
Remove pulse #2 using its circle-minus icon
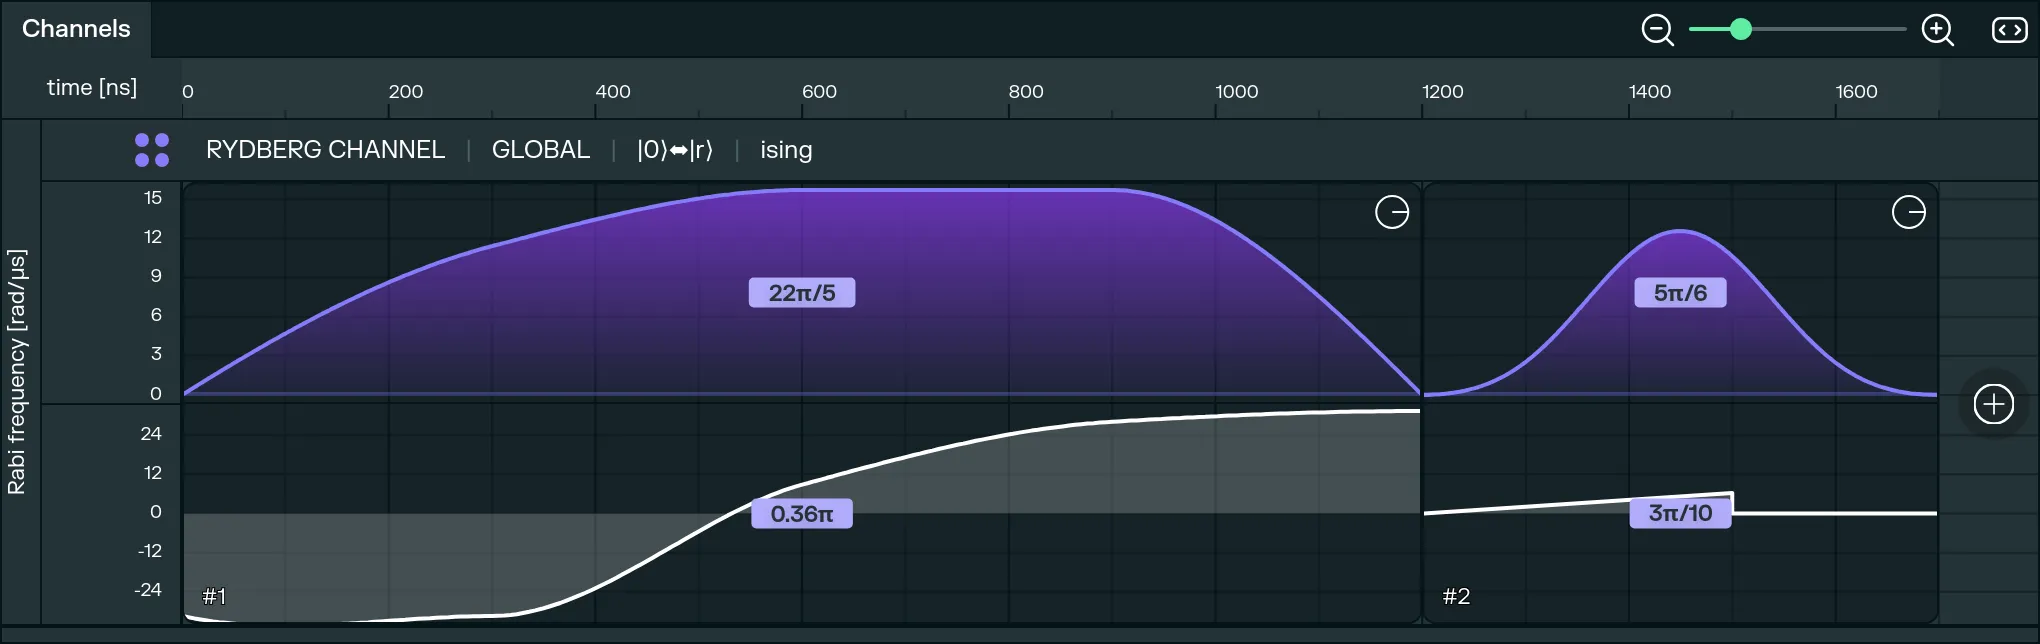click(1908, 212)
